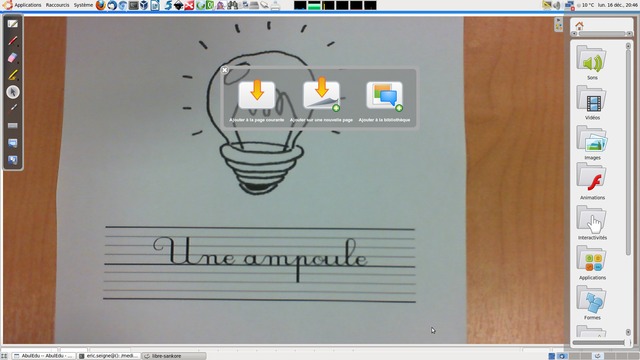The height and width of the screenshot is (360, 640).
Task: Go to library home via house icon
Action: click(x=579, y=26)
